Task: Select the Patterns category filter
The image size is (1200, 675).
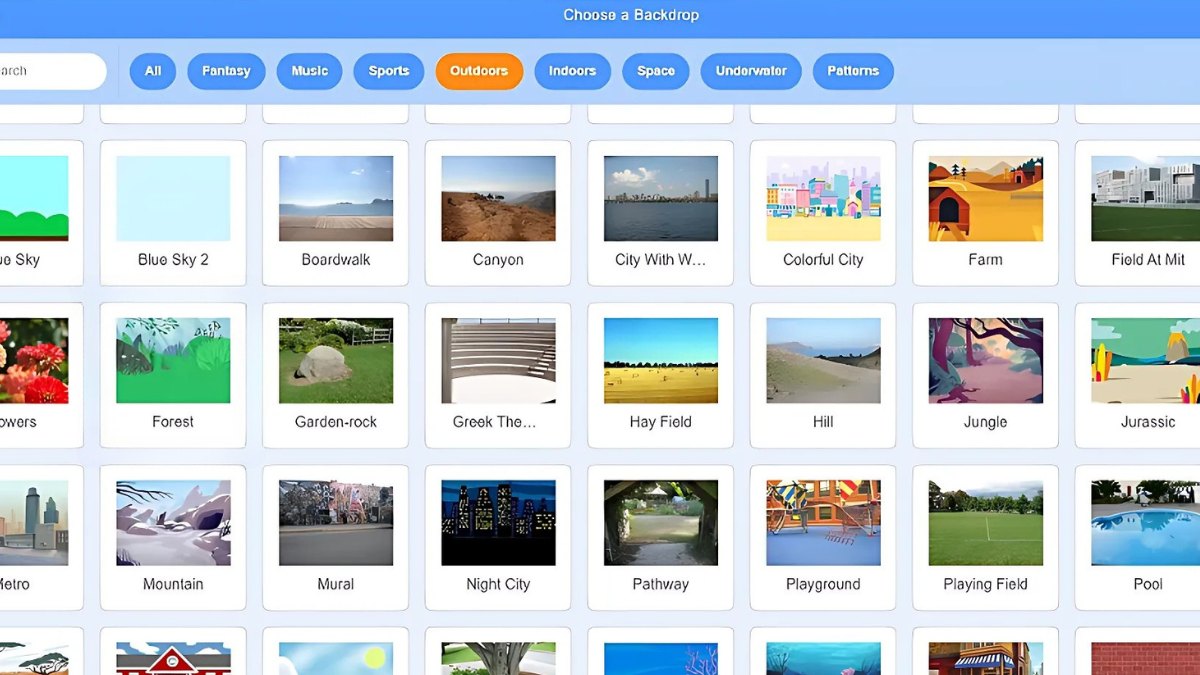Action: [x=853, y=71]
